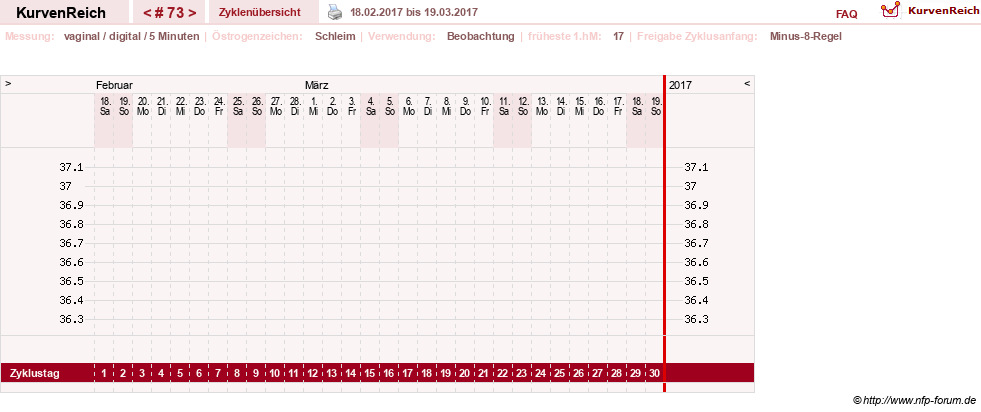This screenshot has width=981, height=412.
Task: Click the KurvenReich title at top left
Action: (61, 13)
